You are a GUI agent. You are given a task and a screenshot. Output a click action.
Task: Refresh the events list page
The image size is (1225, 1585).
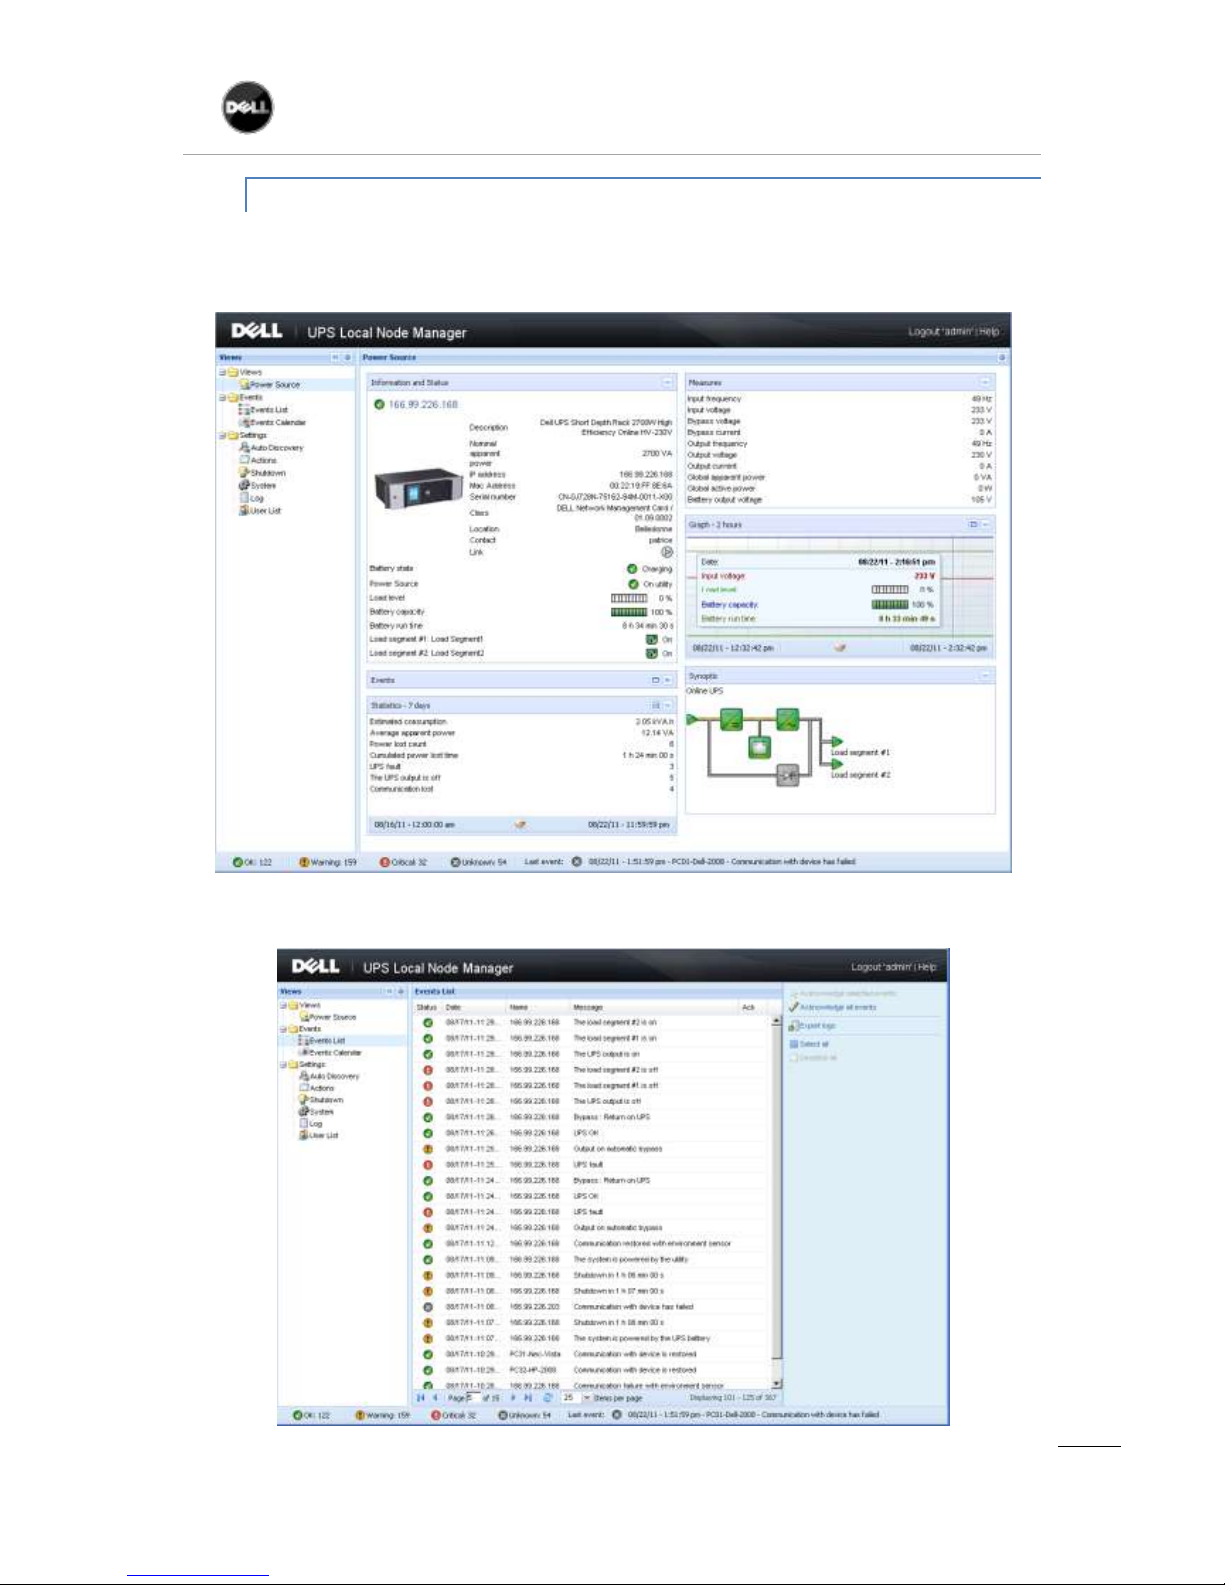click(548, 1398)
